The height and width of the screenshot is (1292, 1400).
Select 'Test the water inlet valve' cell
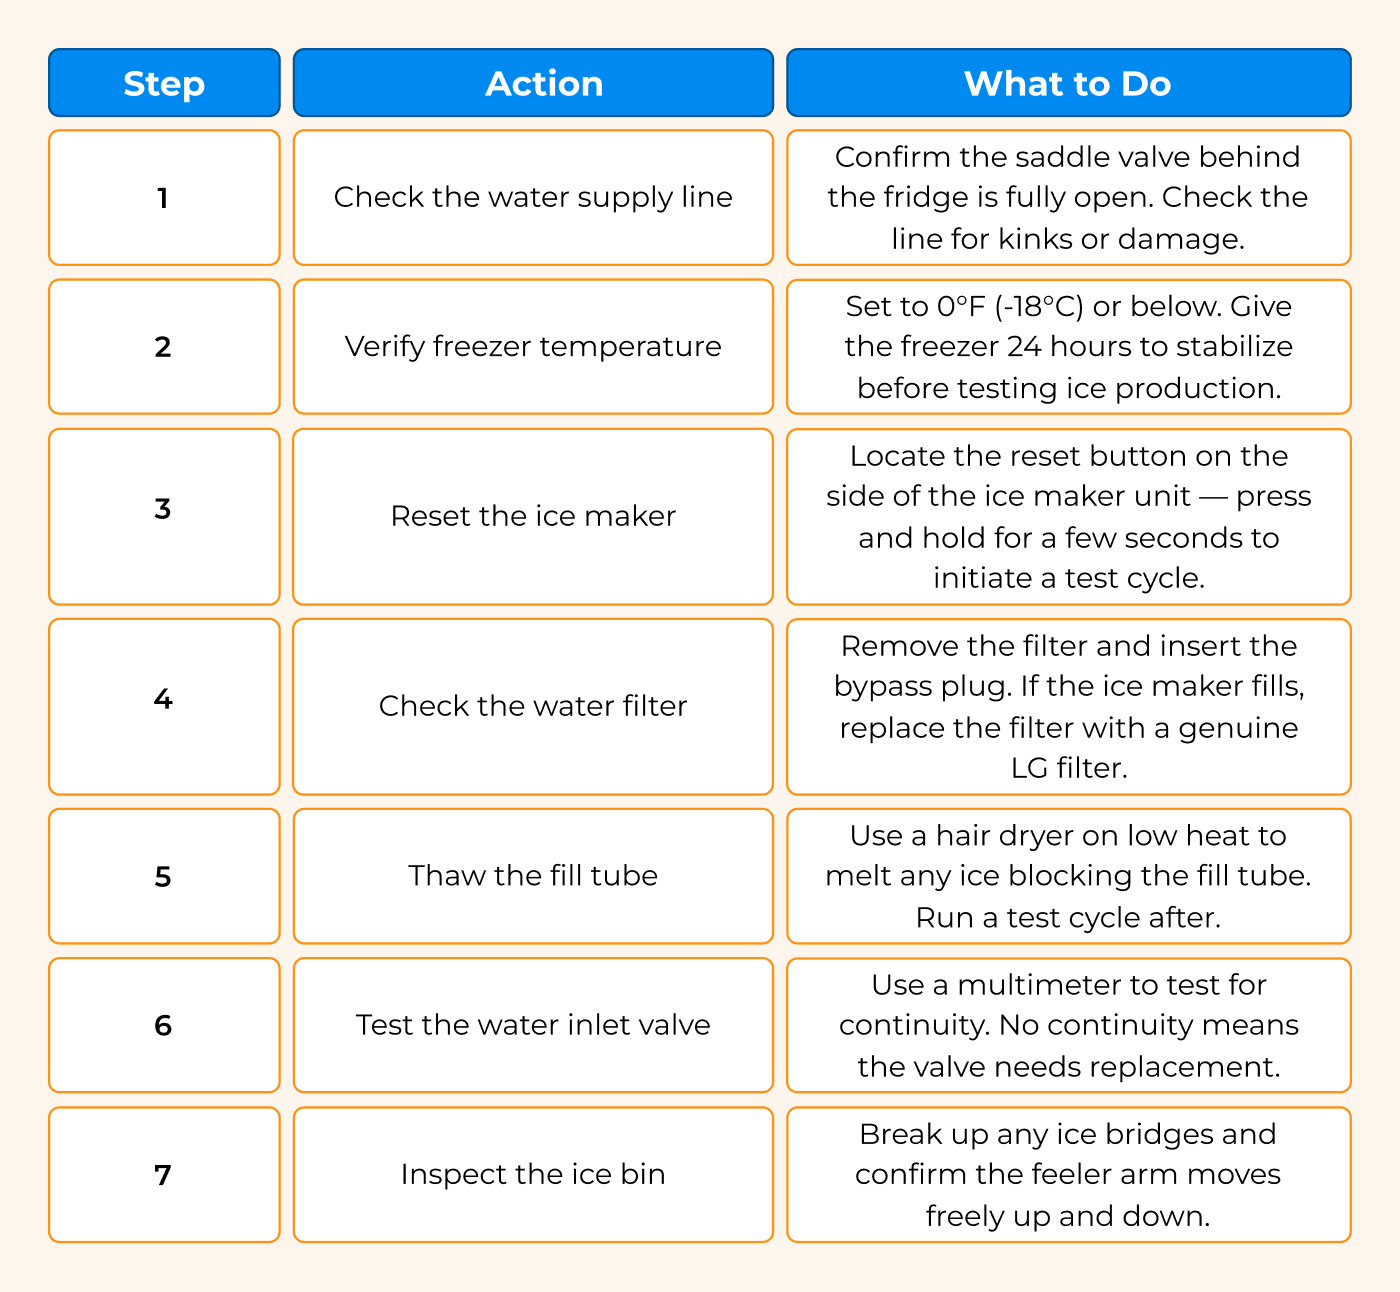(x=533, y=1025)
